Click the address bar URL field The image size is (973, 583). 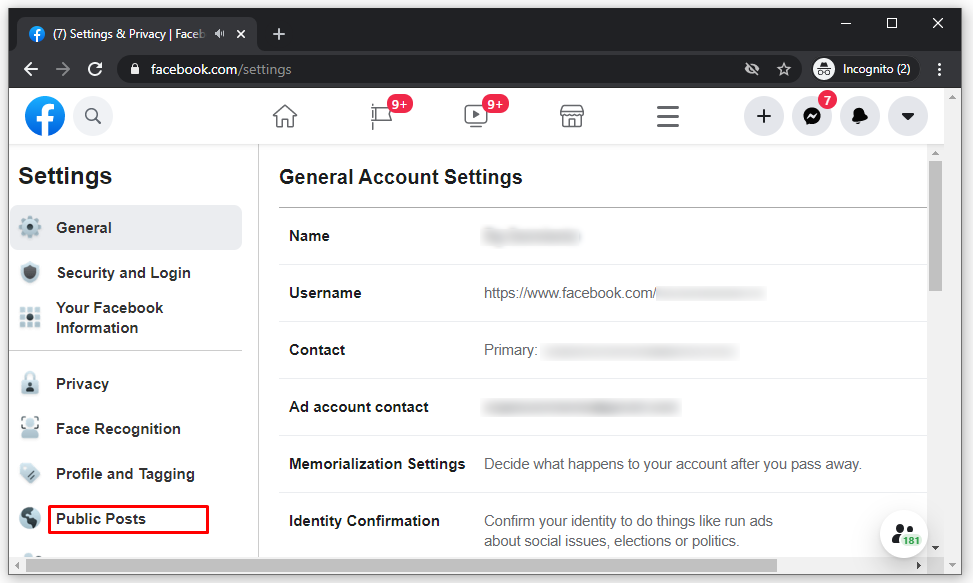pyautogui.click(x=400, y=69)
